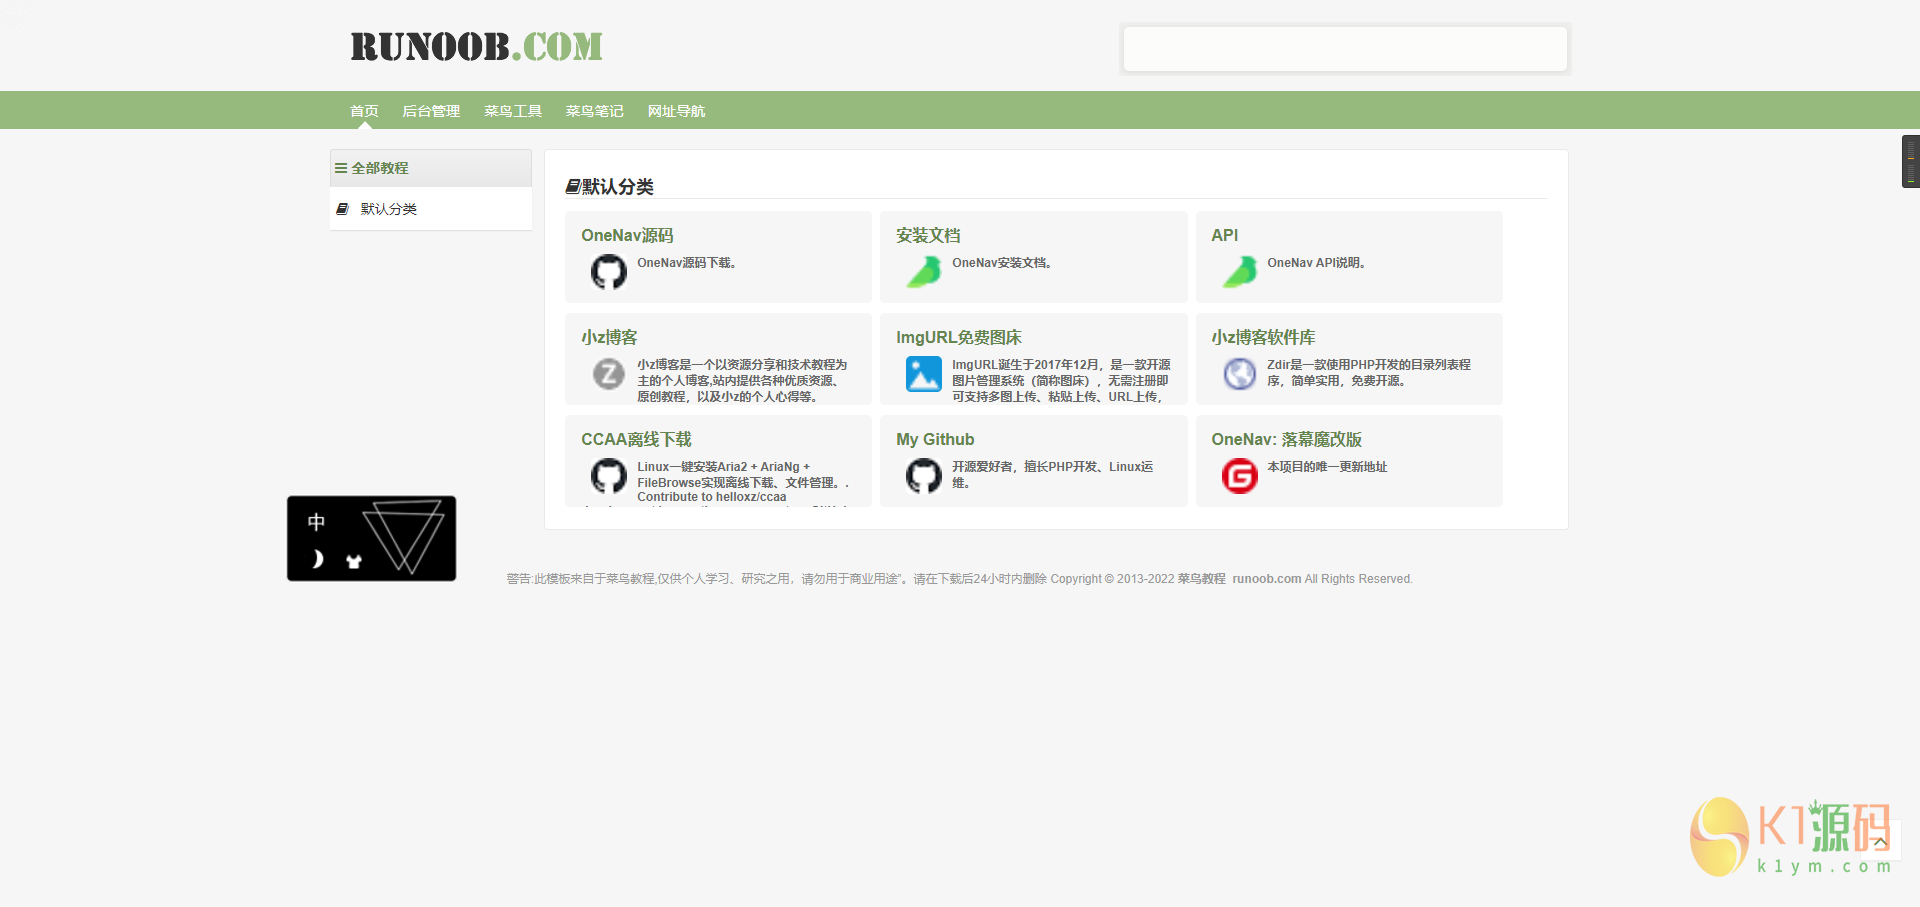Open the CCAA离线下载 link title
The image size is (1920, 907).
(636, 439)
